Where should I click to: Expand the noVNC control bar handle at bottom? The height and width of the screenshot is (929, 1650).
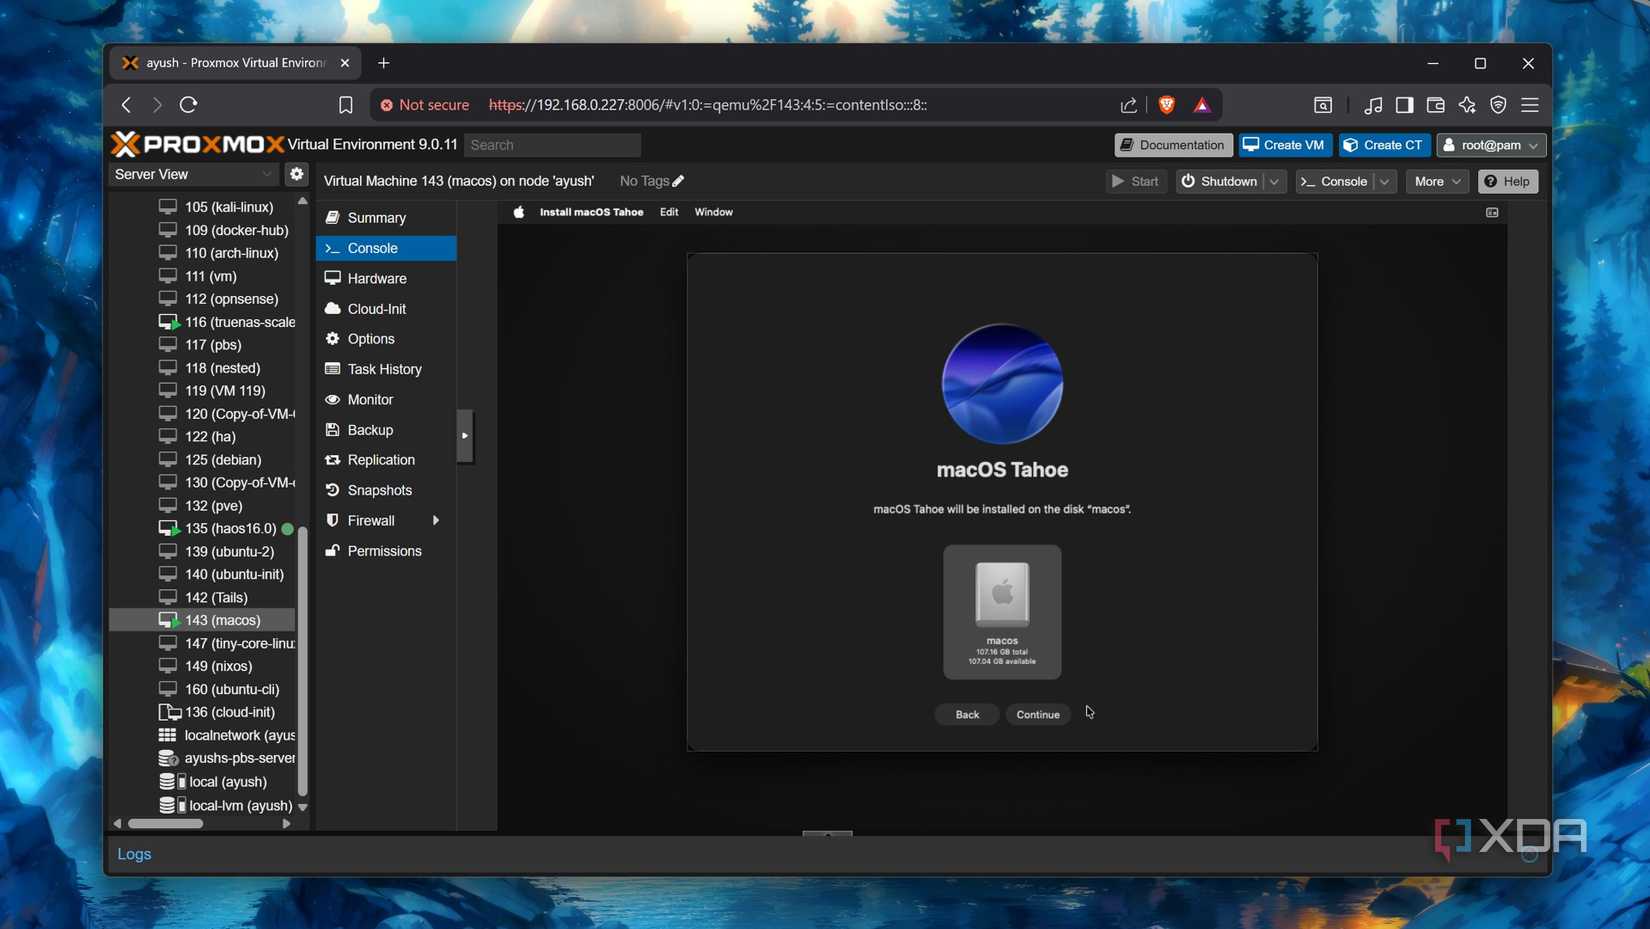point(827,832)
